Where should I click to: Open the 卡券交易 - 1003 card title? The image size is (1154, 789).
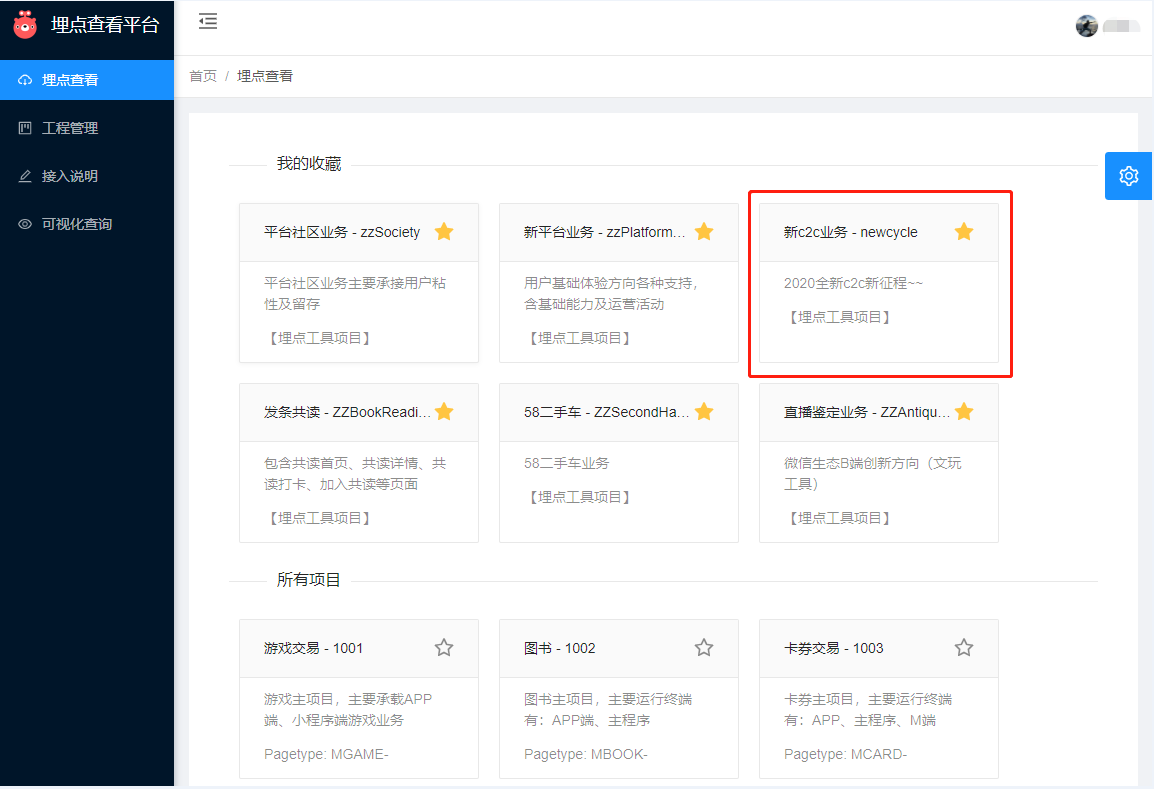point(834,648)
